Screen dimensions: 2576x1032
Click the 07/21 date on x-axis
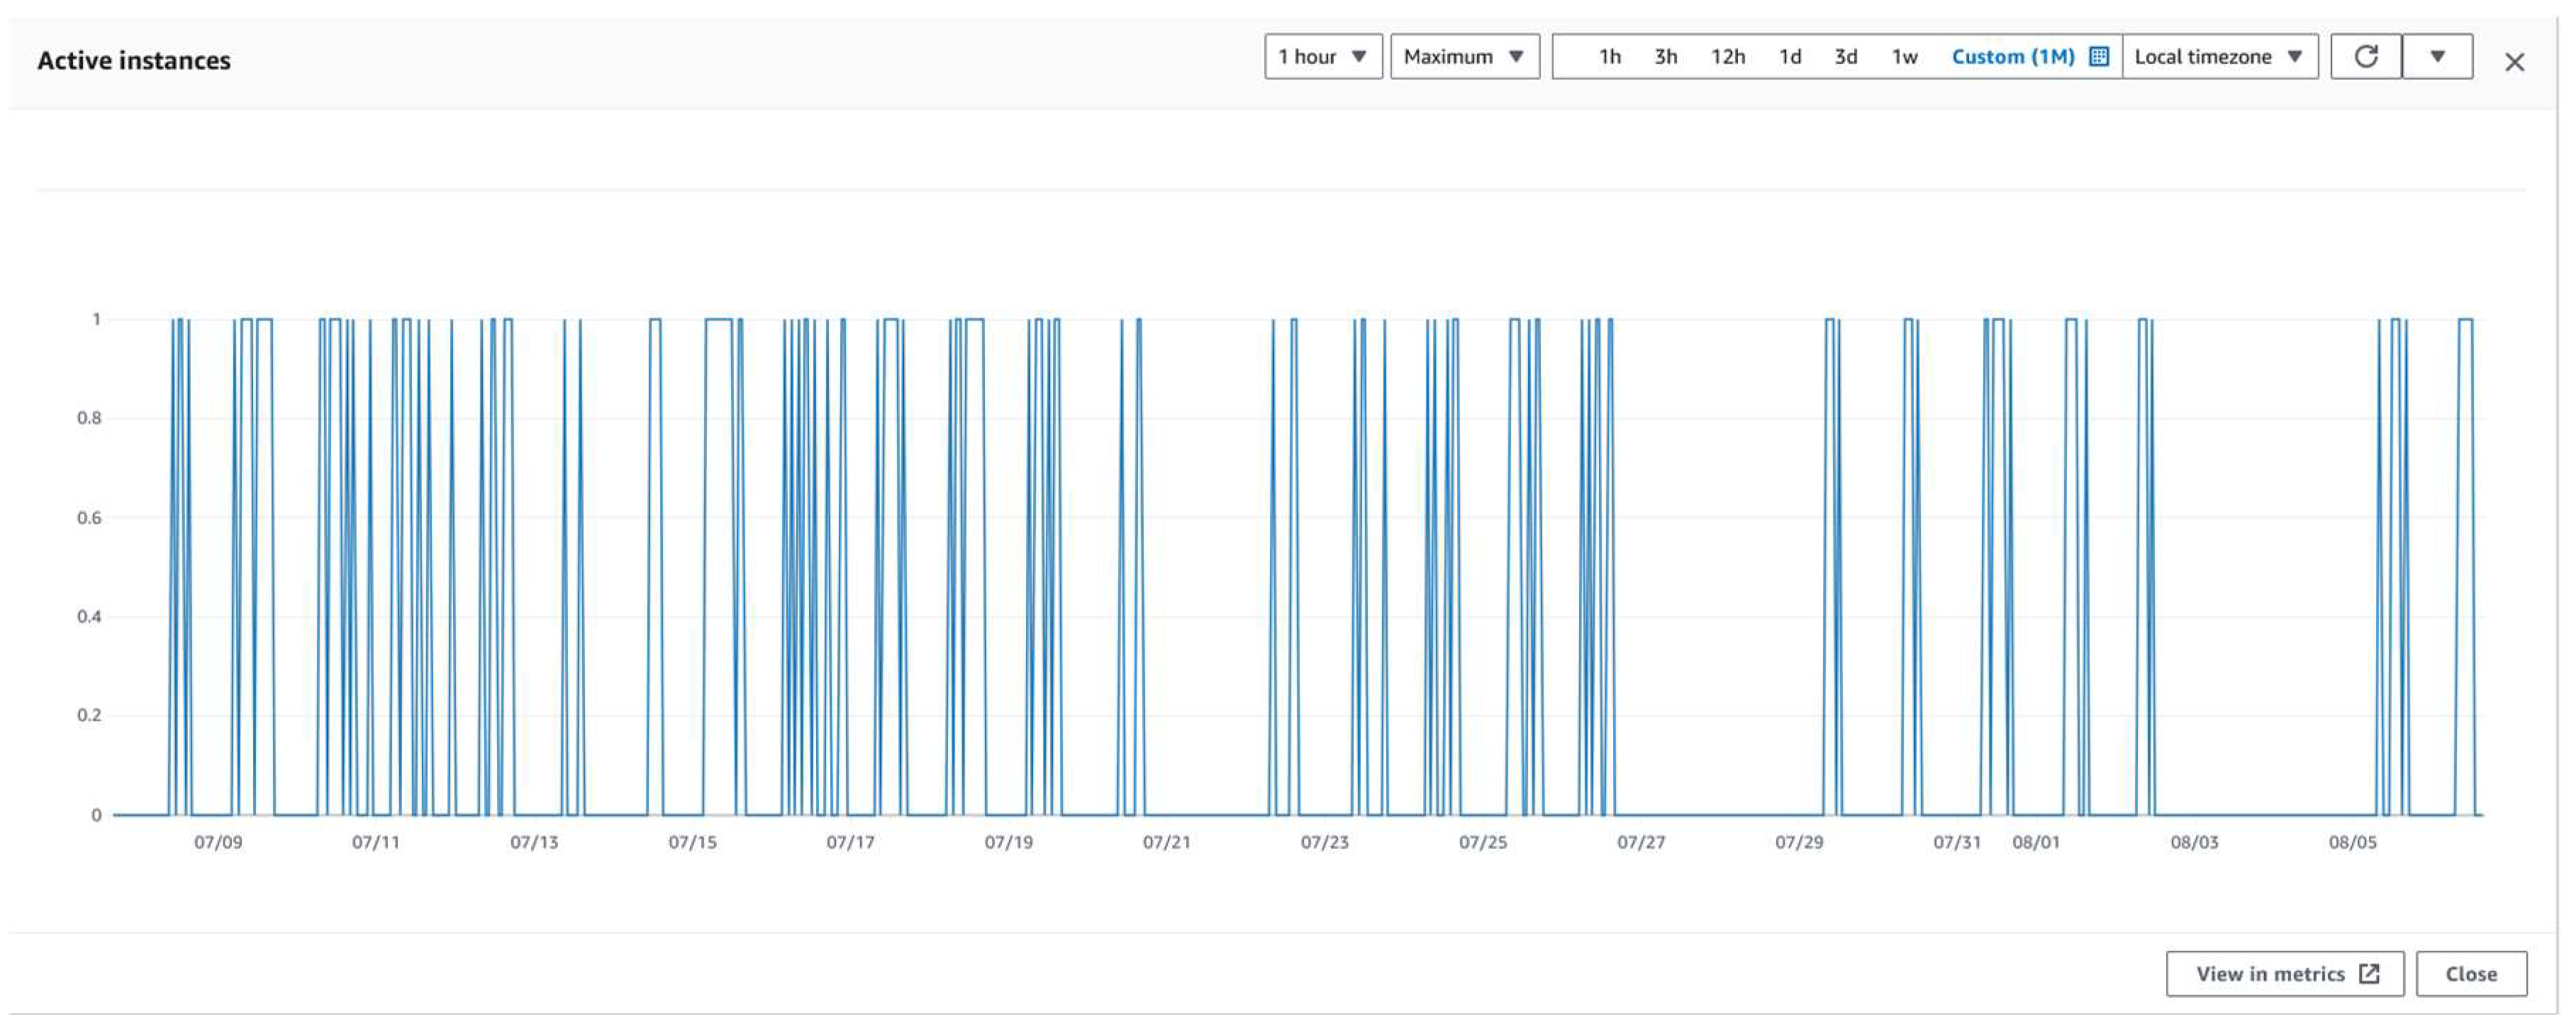click(1166, 842)
